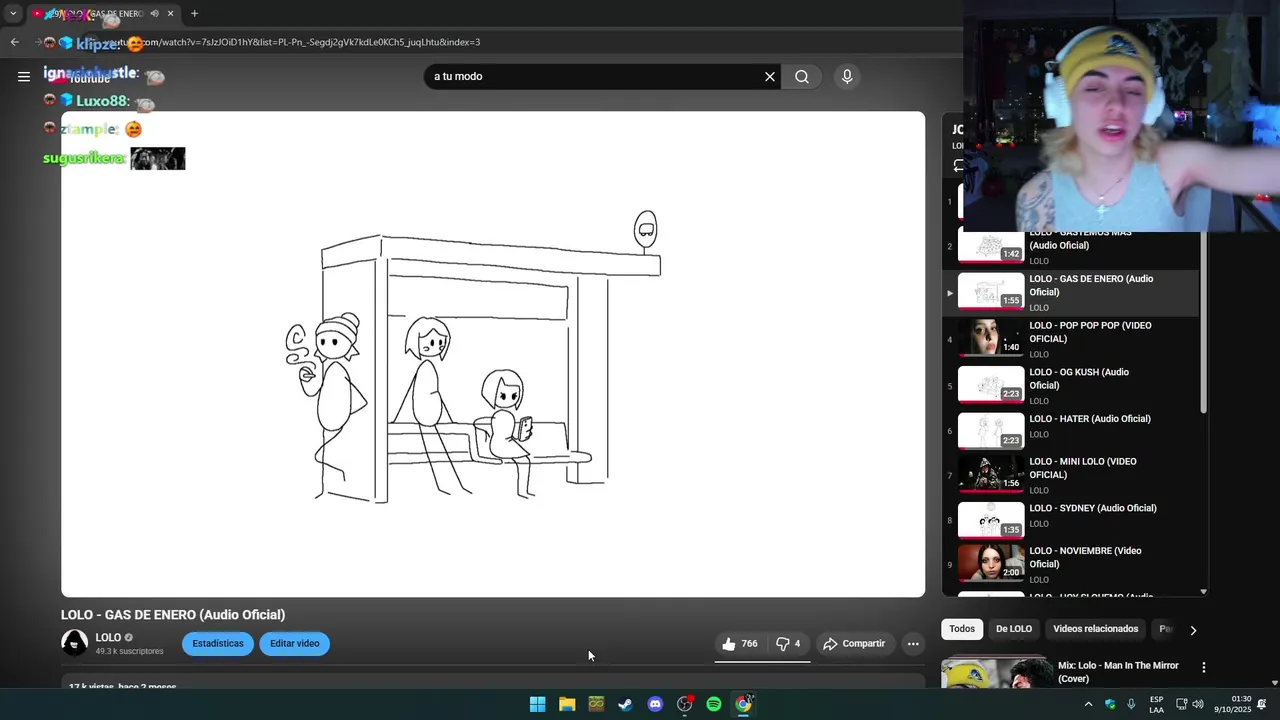Dislike the video with thumbs down
The image size is (1280, 720).
tap(788, 644)
